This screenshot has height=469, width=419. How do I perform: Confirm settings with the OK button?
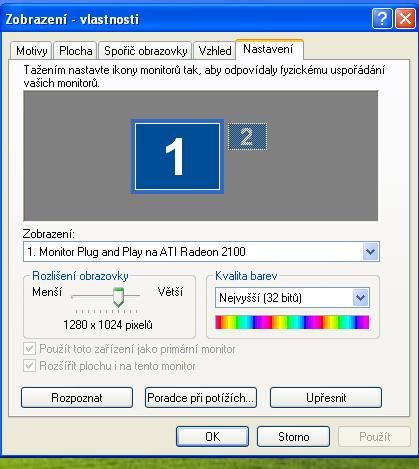click(x=212, y=436)
